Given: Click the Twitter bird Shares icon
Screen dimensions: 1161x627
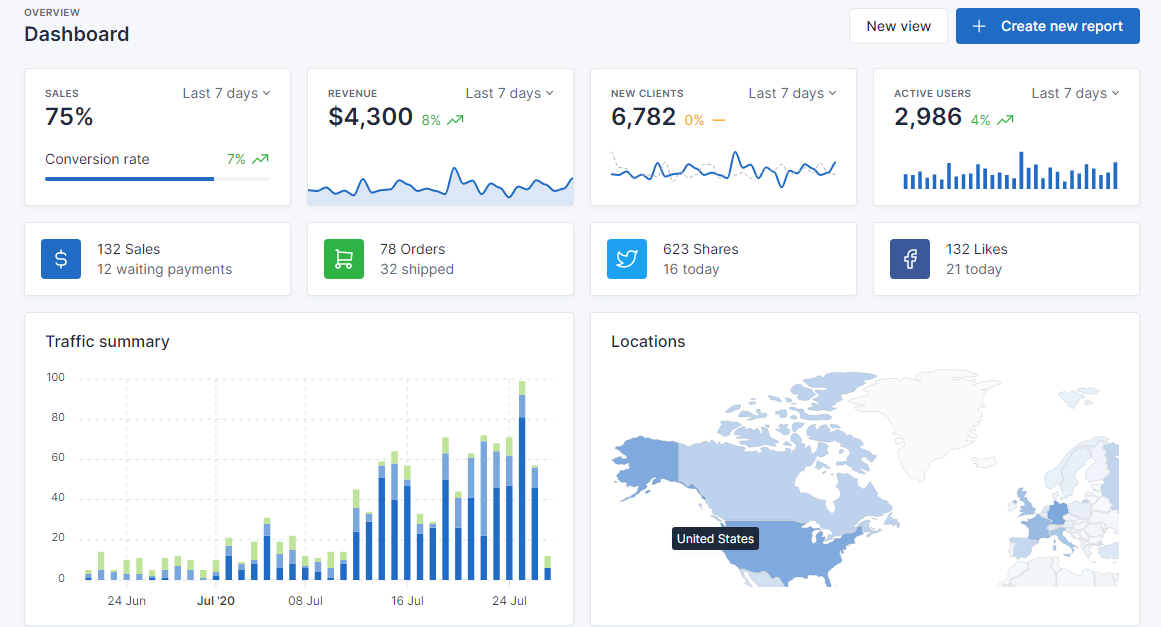Looking at the screenshot, I should [626, 259].
